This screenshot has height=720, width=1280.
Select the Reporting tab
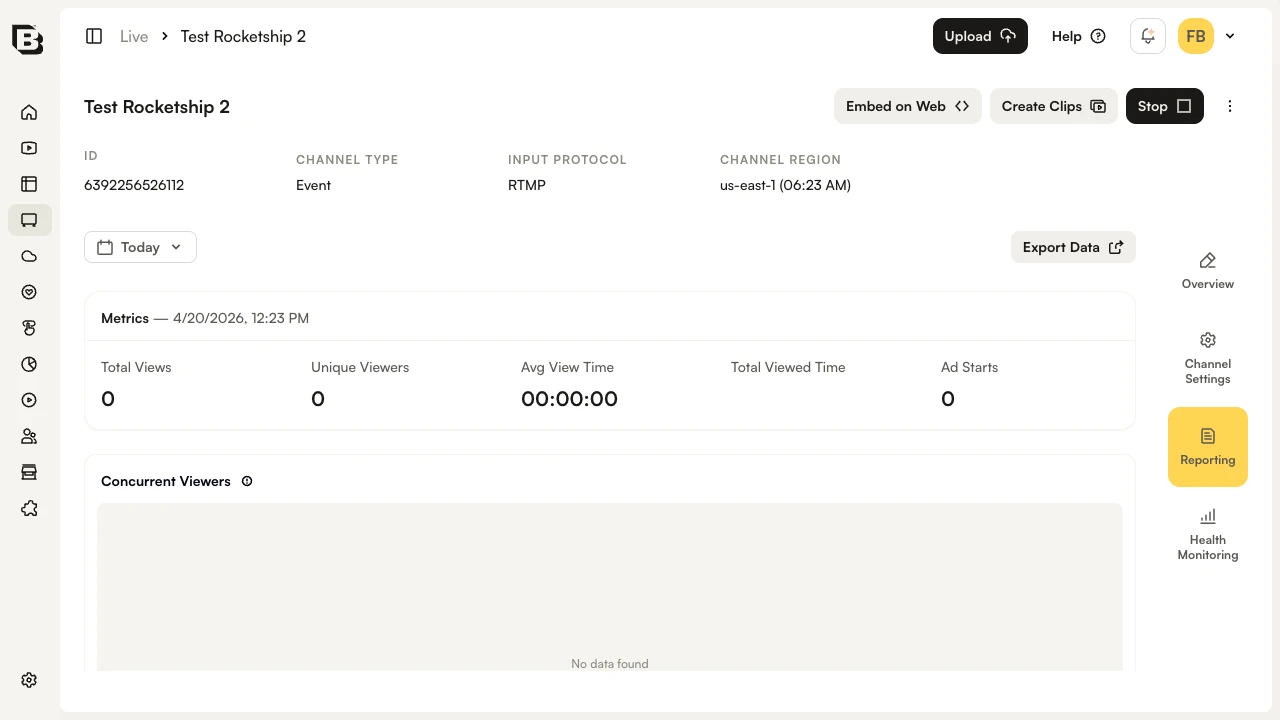click(1208, 447)
